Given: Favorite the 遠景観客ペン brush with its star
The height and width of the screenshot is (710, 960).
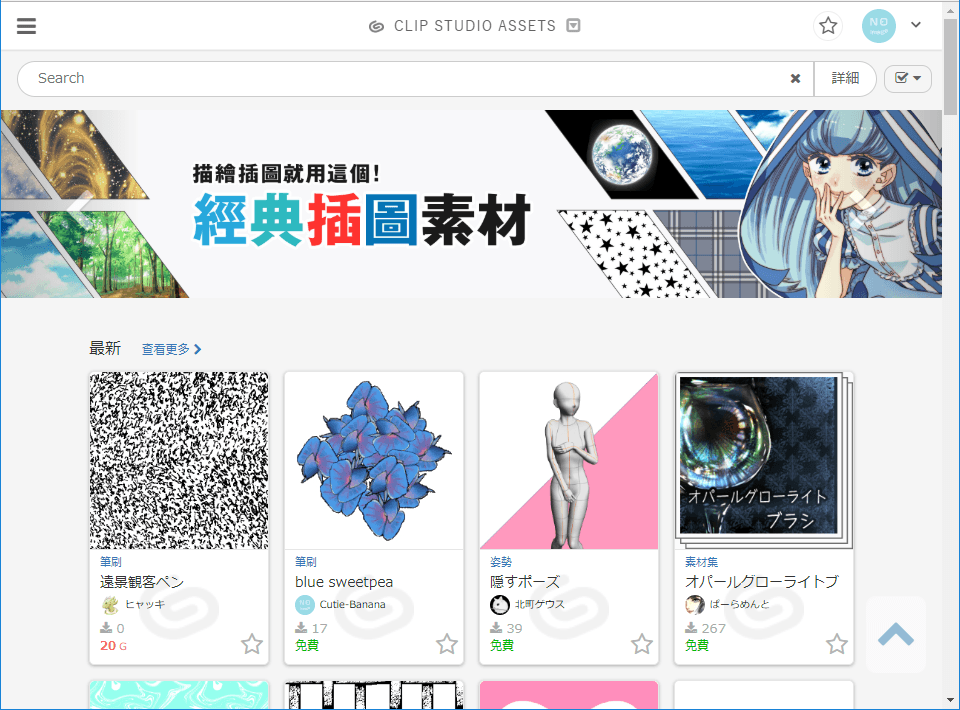Looking at the screenshot, I should pos(252,645).
